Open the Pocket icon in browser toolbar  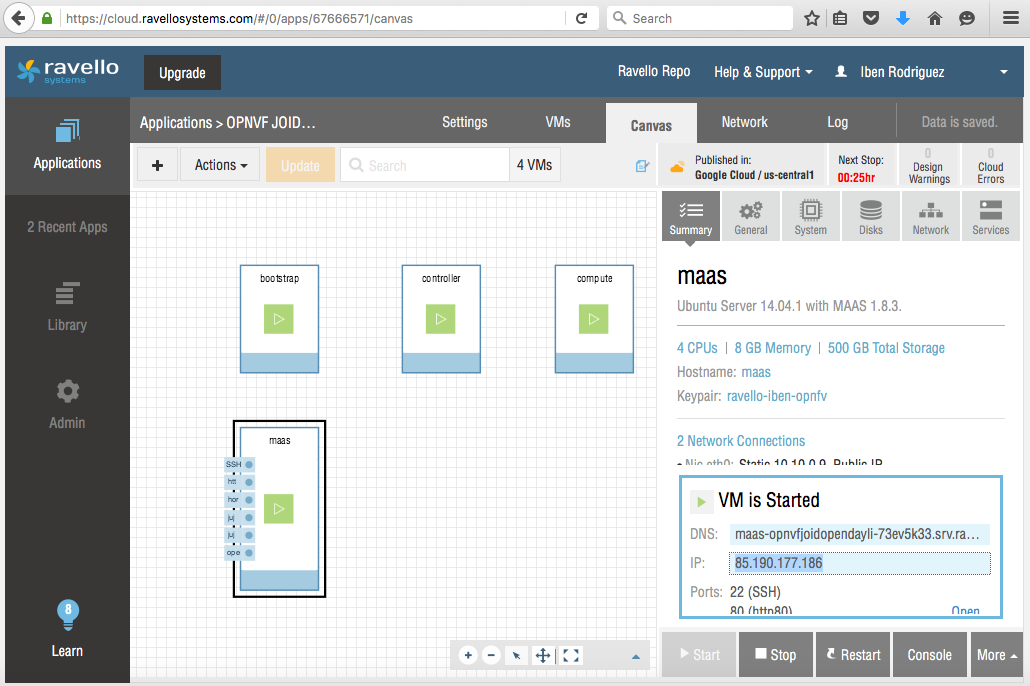click(871, 18)
